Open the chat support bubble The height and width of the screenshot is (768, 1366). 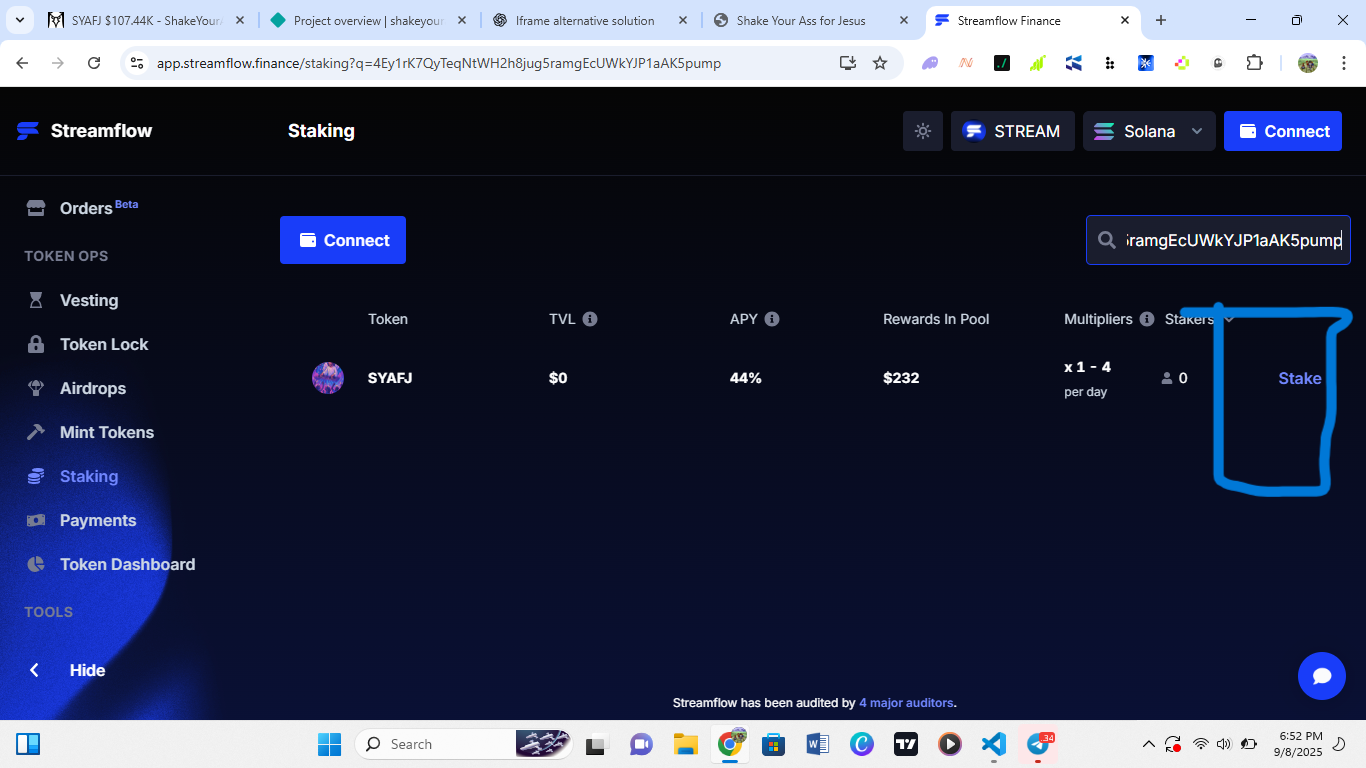pyautogui.click(x=1321, y=676)
